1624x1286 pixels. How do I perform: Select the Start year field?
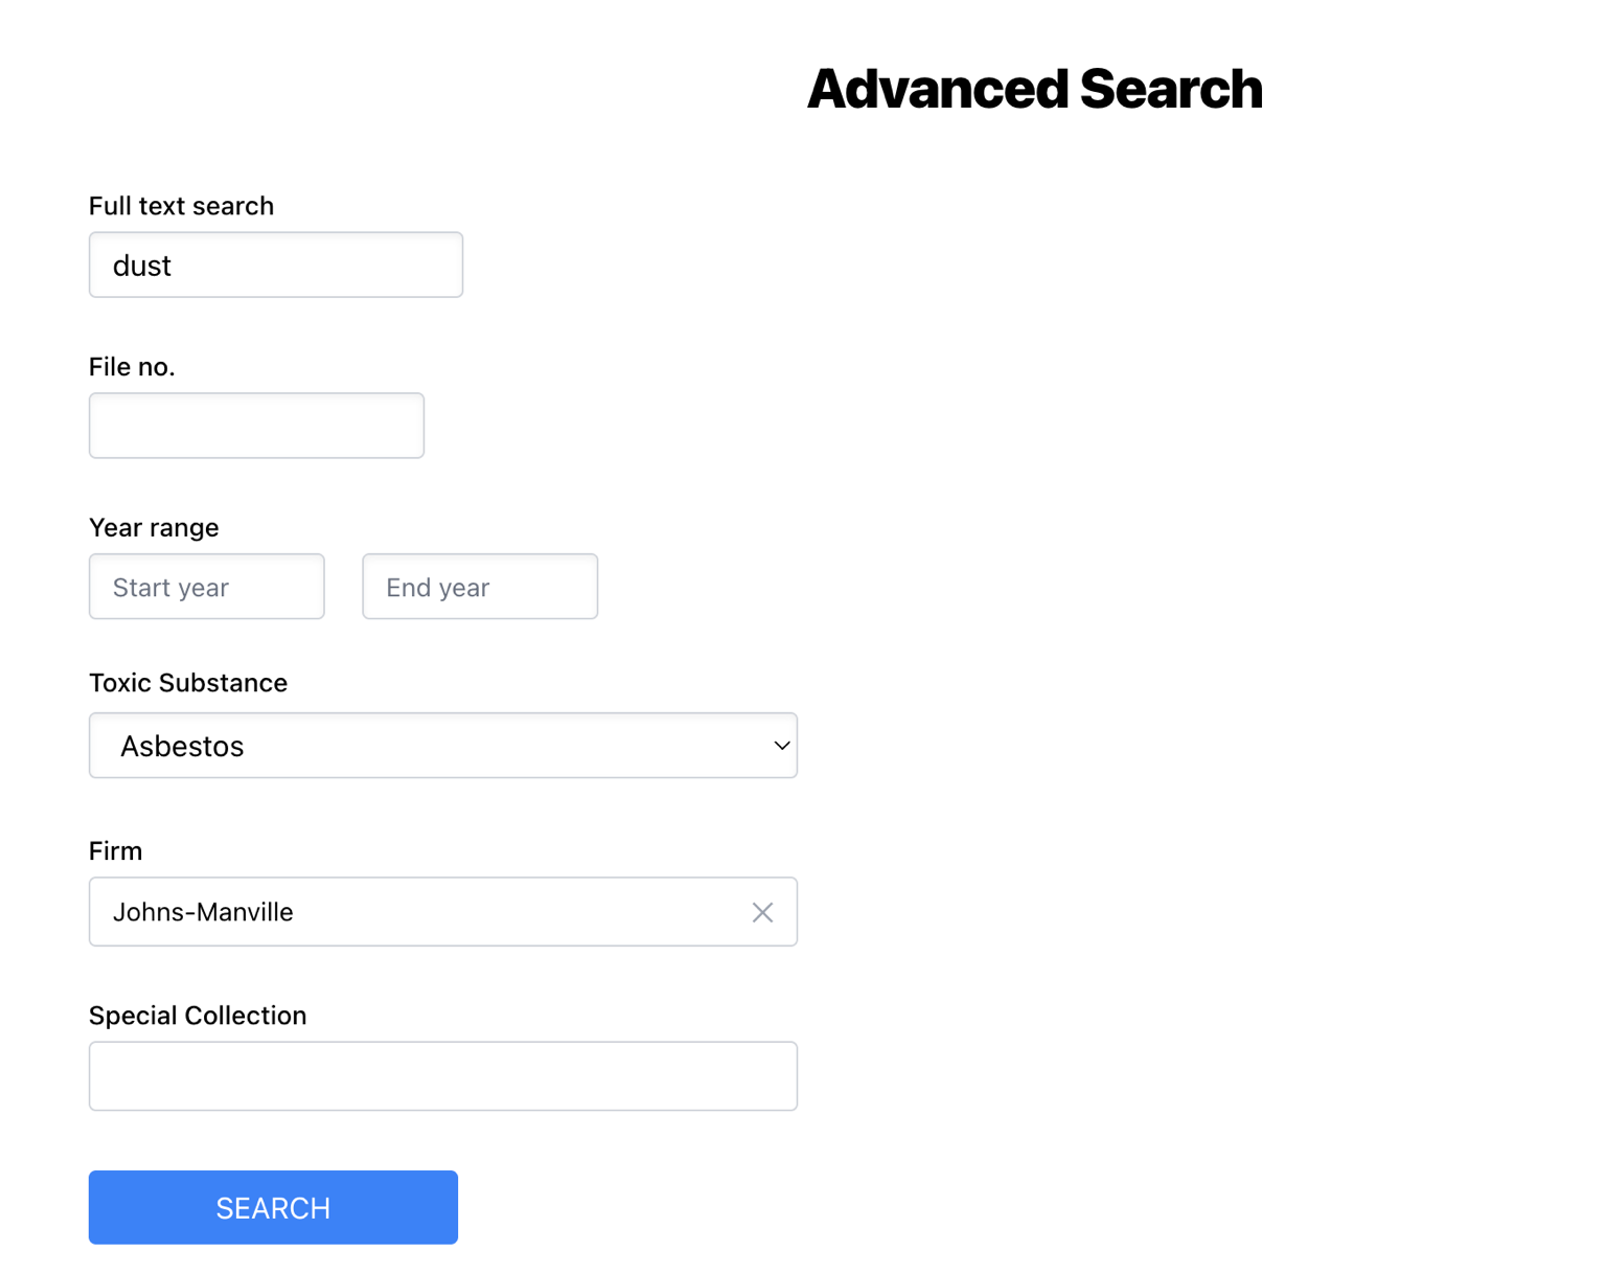tap(207, 586)
